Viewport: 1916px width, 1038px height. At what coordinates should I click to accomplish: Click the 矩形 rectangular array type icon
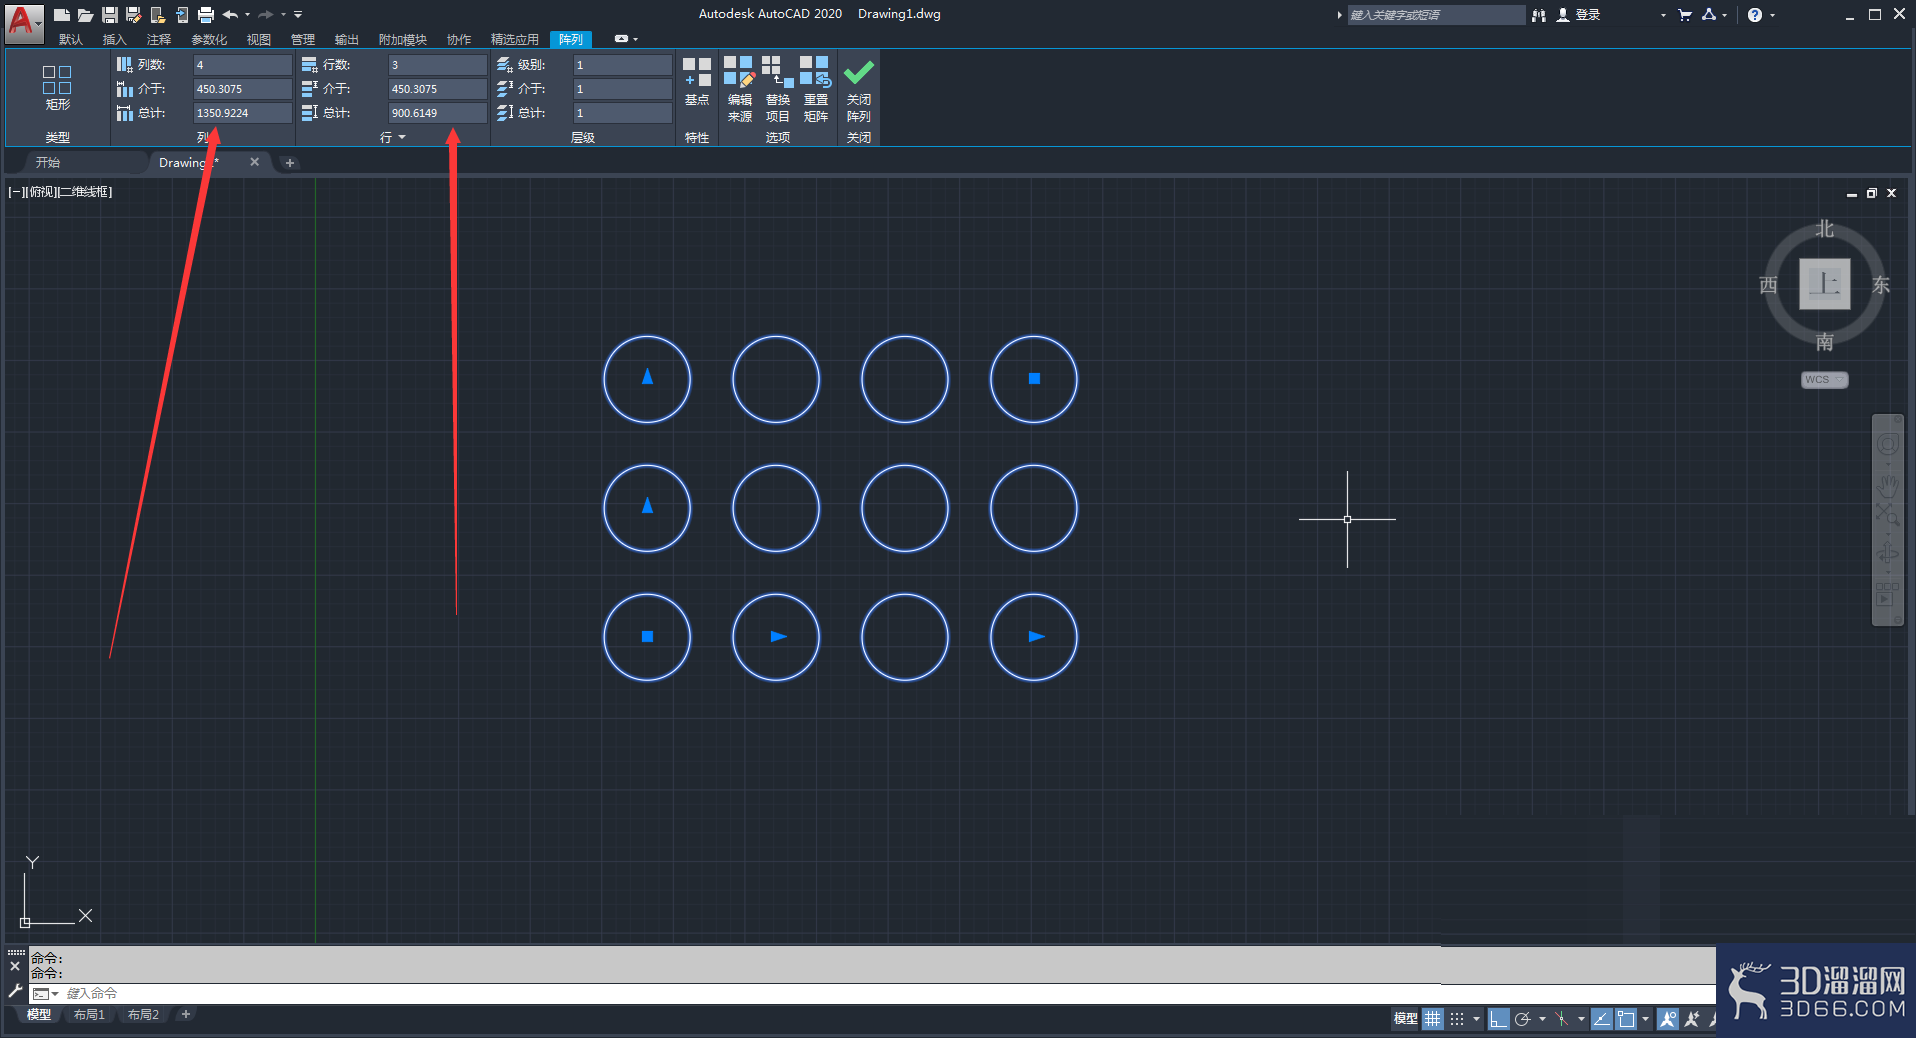point(57,88)
